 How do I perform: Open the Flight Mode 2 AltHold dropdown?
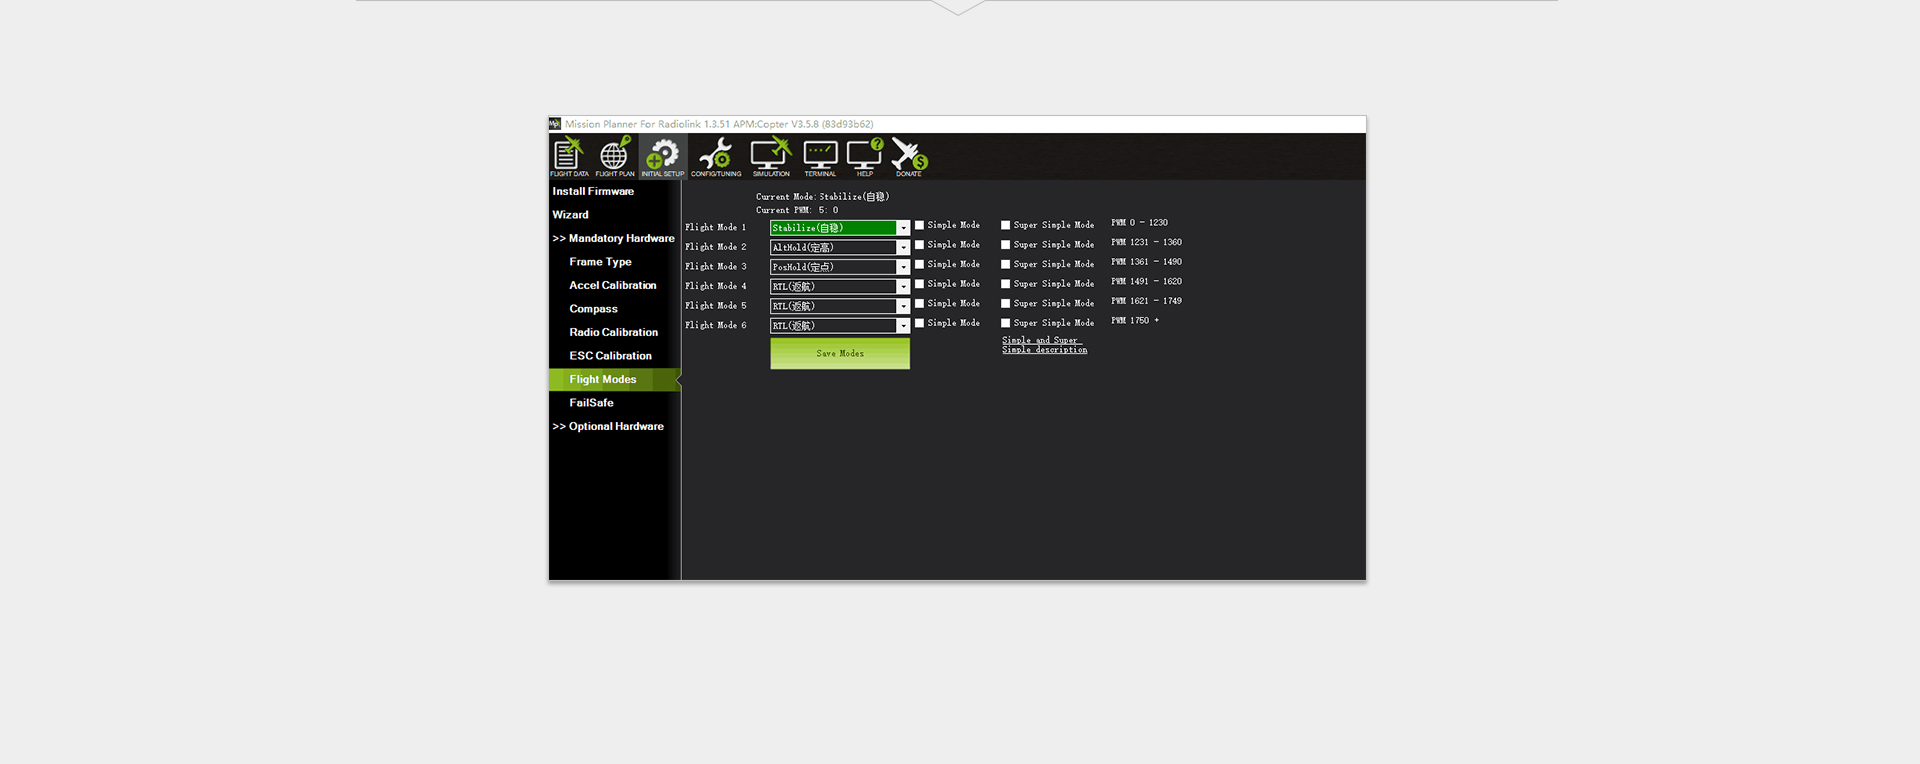[902, 248]
